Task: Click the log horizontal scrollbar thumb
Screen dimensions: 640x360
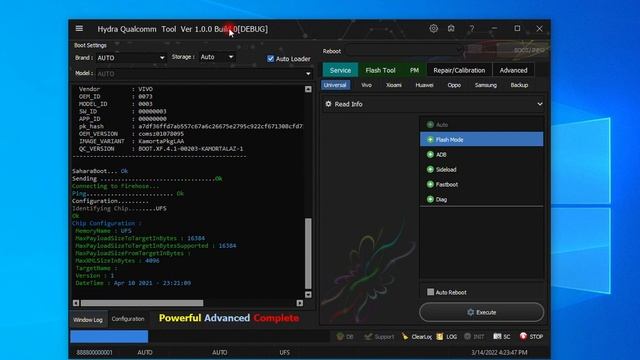Action: 142,303
